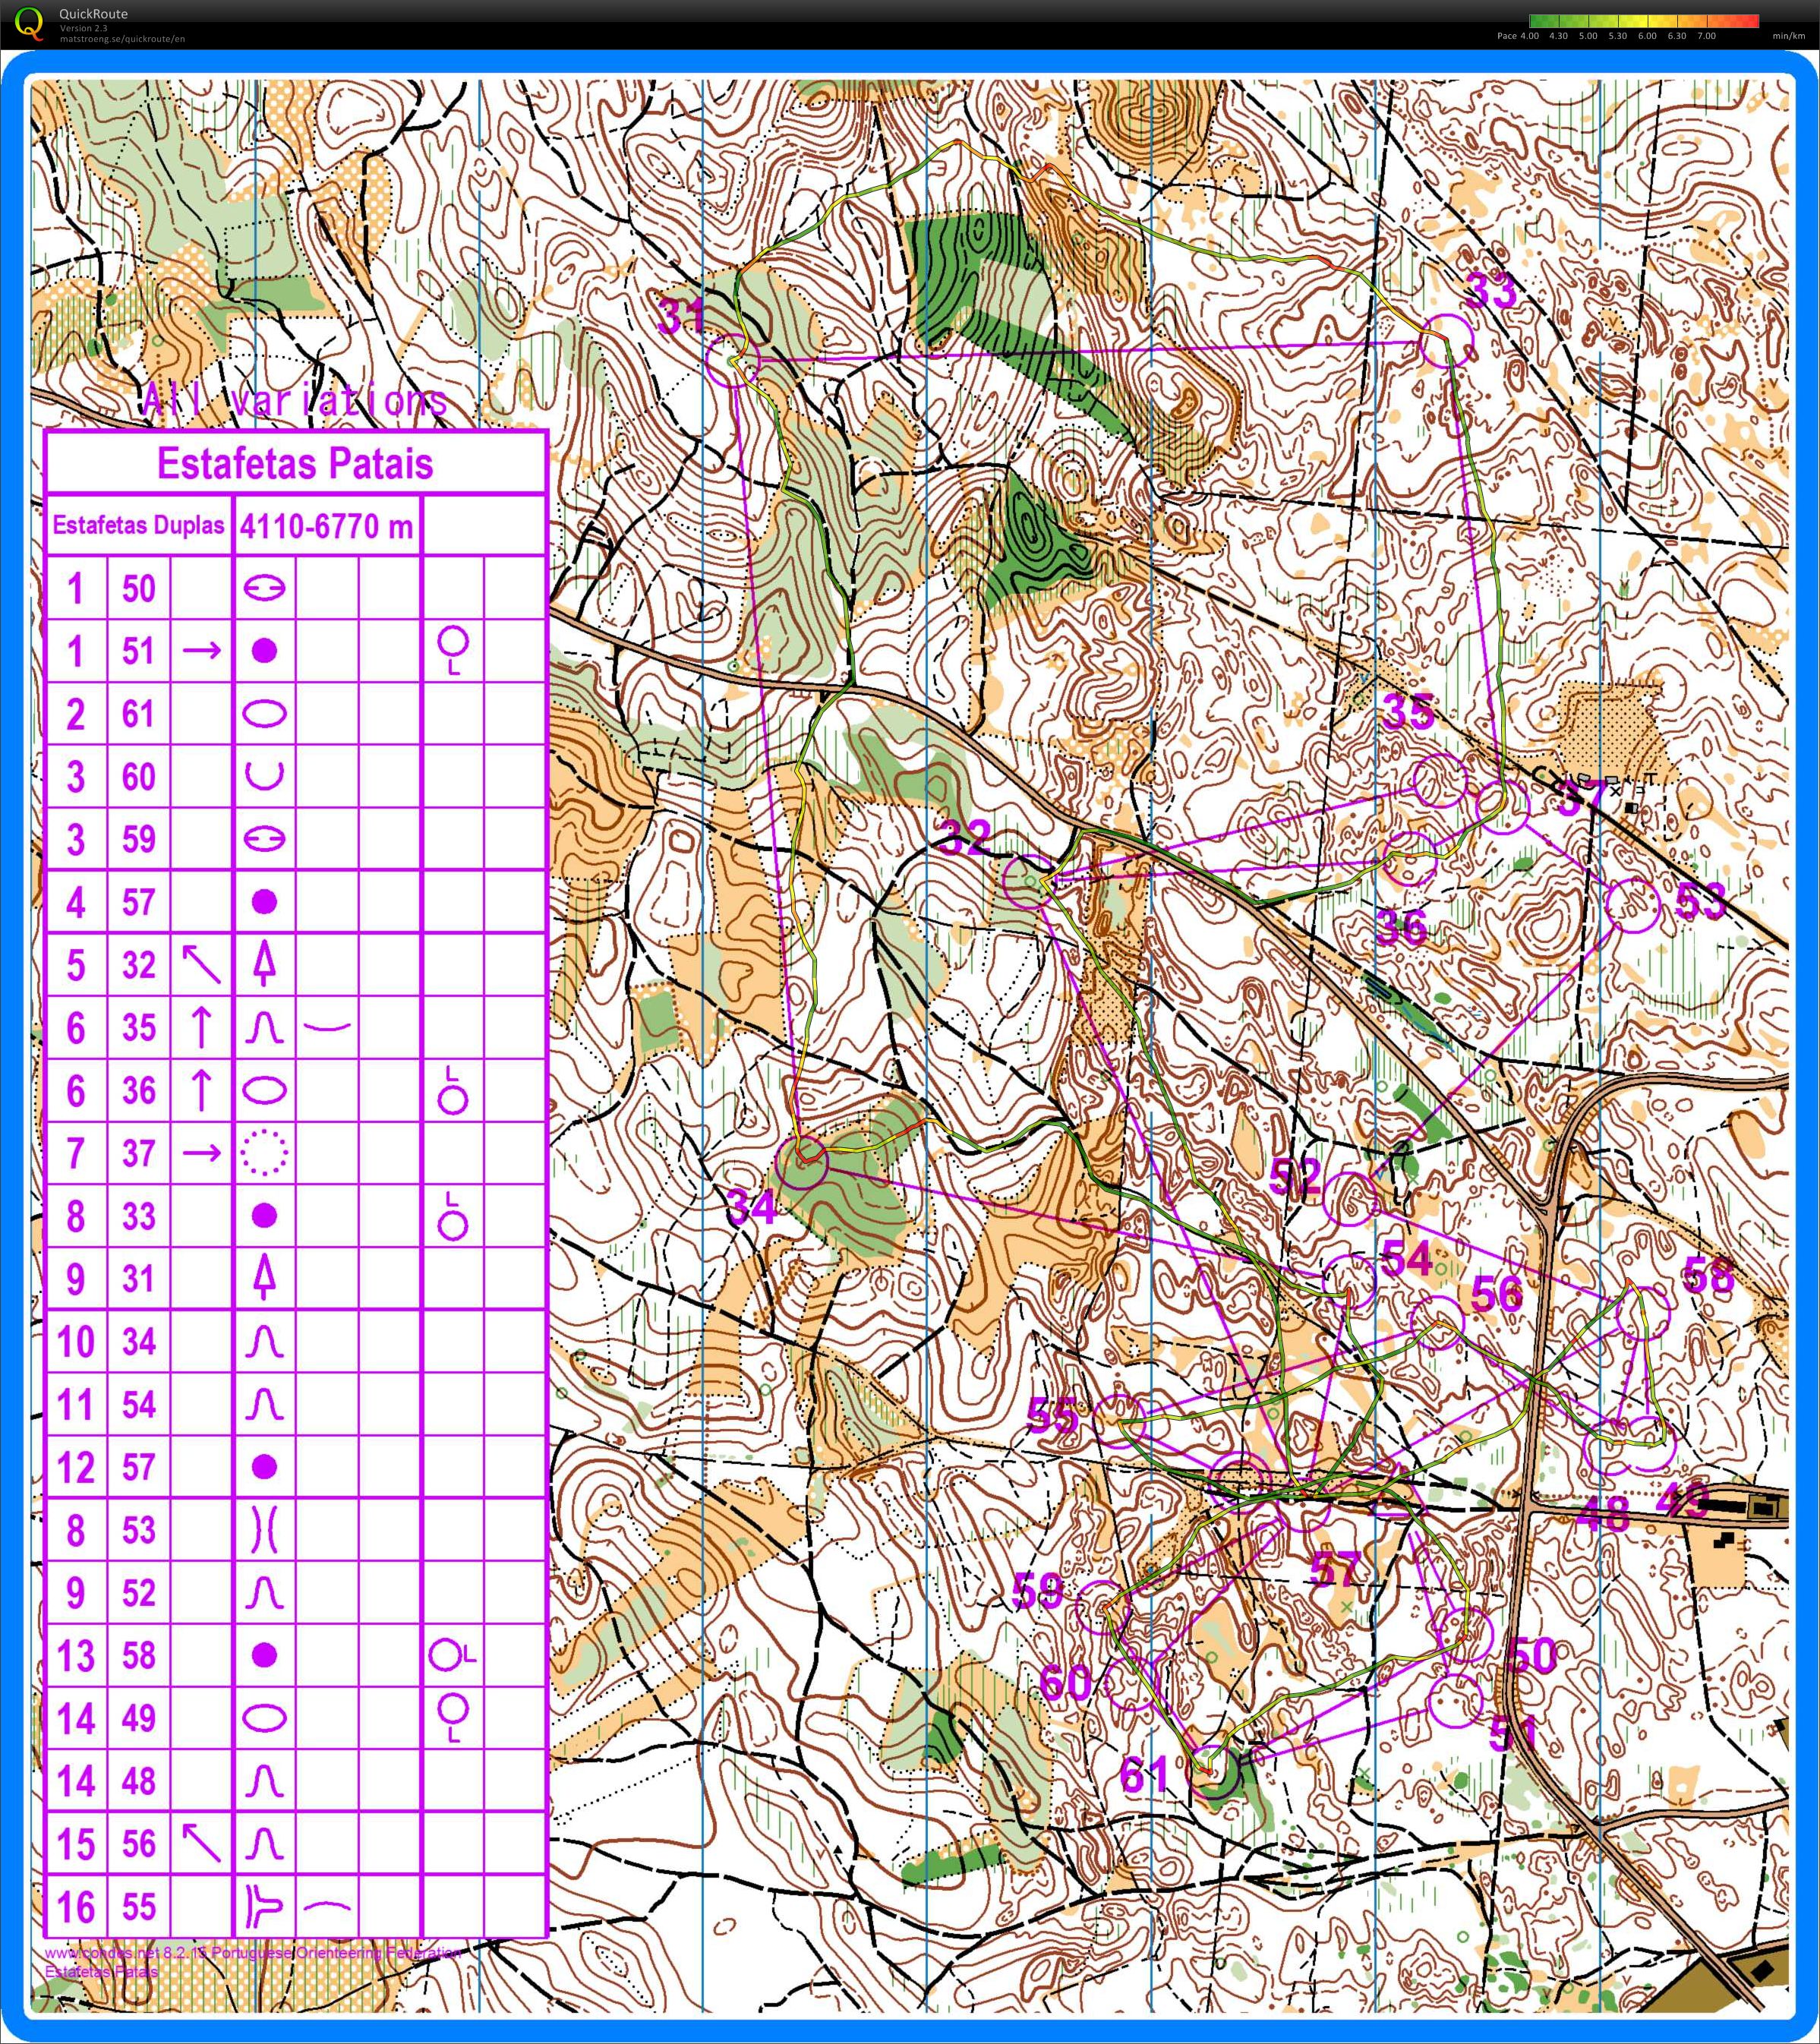Click the Pace 4.00 legend label
Screen dimensions: 1820x2044
(x=1517, y=36)
